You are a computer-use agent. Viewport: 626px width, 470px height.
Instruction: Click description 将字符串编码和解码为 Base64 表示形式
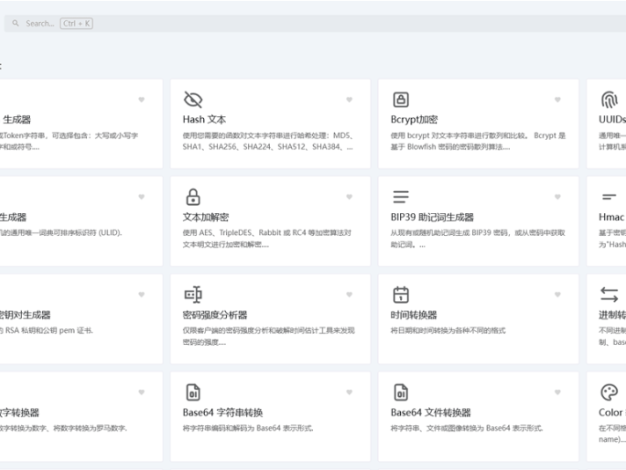[248, 428]
